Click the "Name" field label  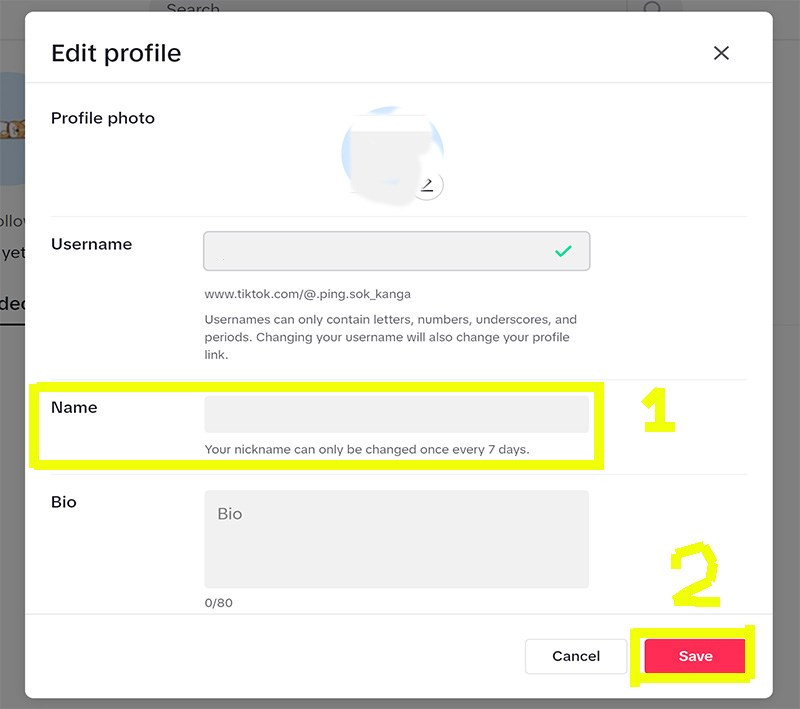(74, 408)
